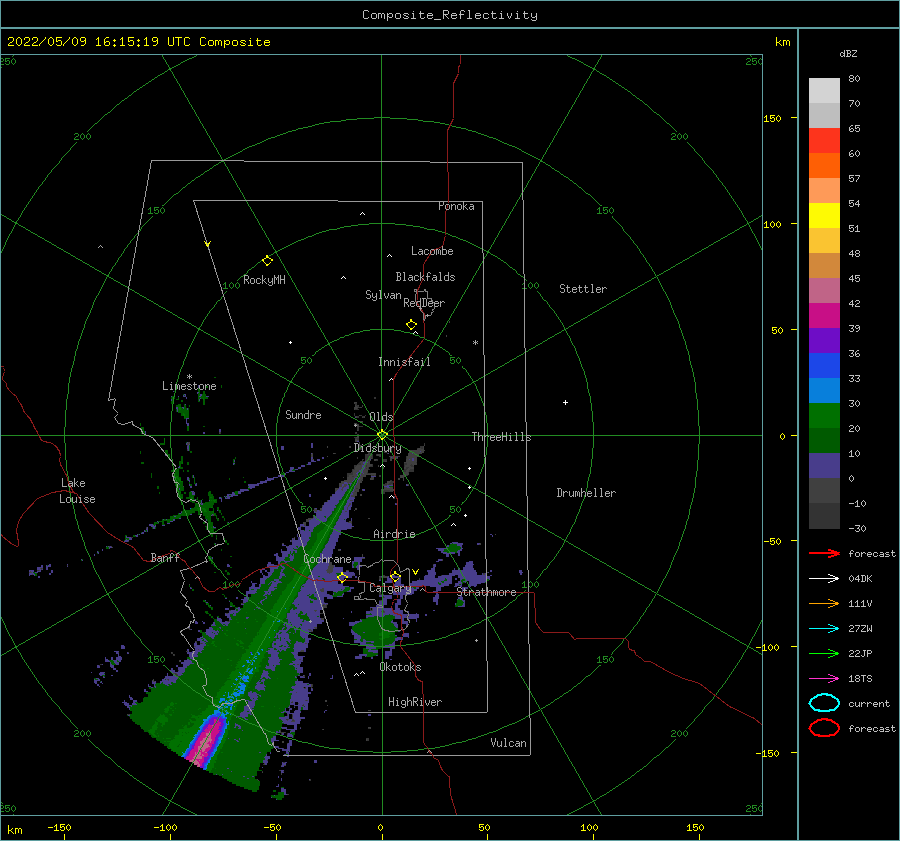This screenshot has height=841, width=900.
Task: Click the ThreeHills city label
Action: (x=501, y=437)
